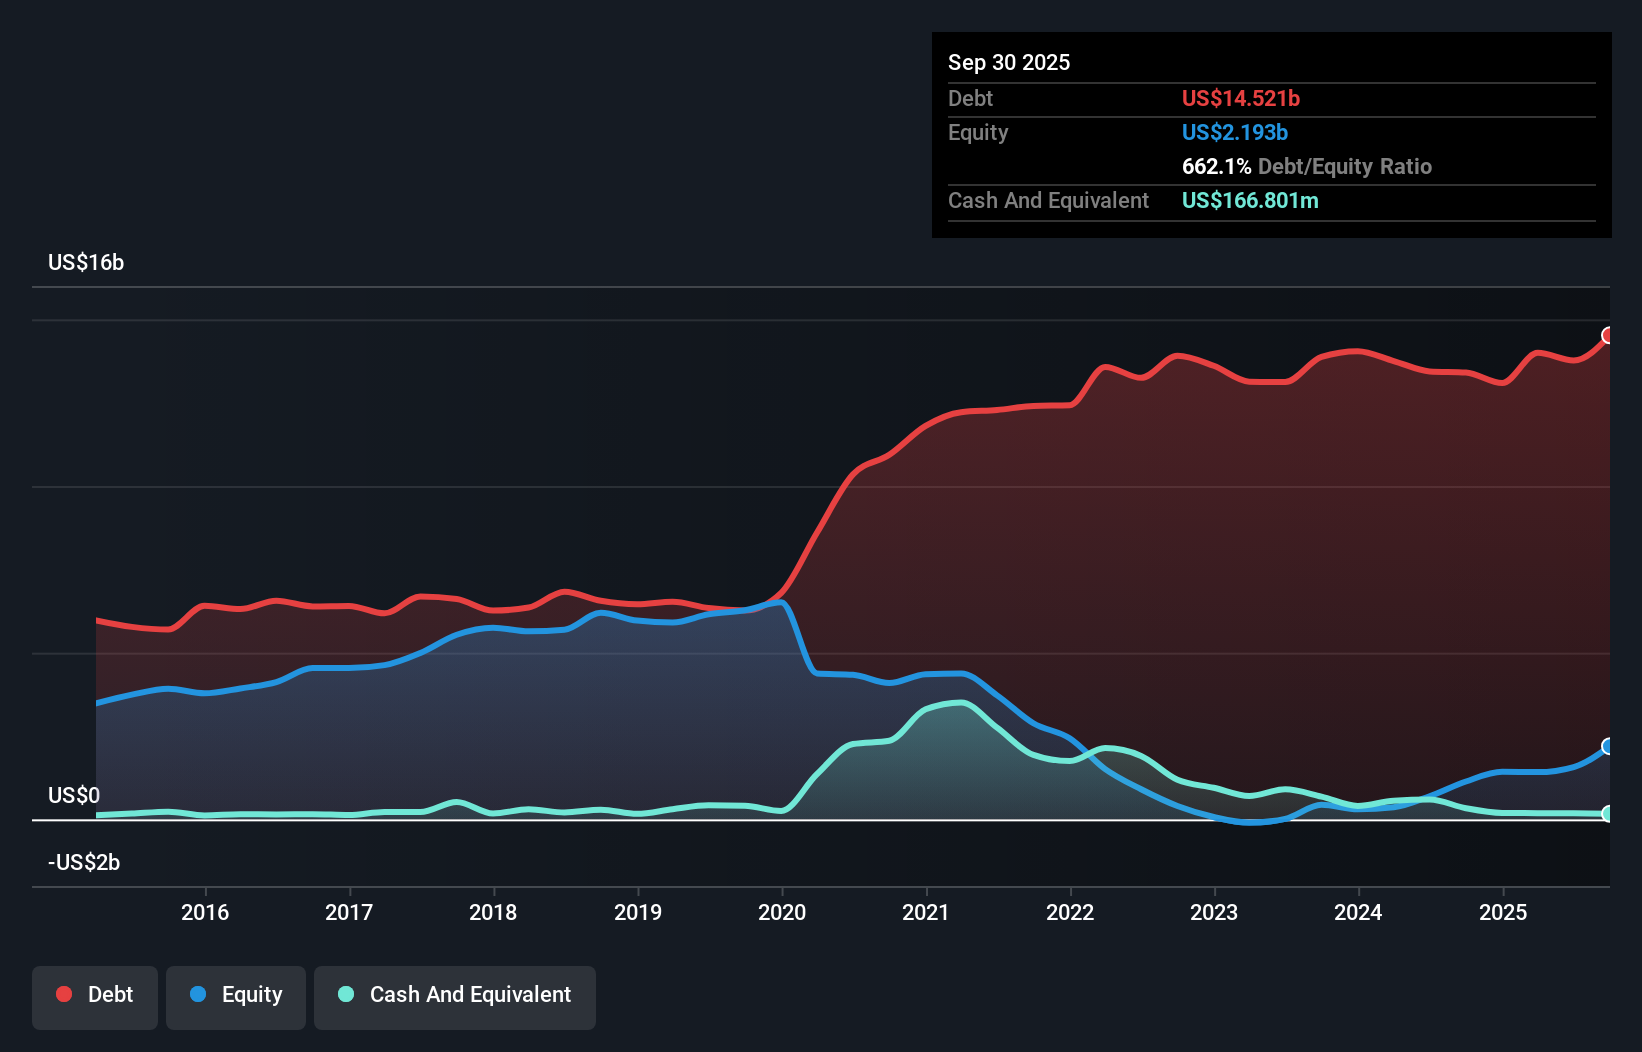Screen dimensions: 1642x1052
Task: Click the US$0 y-axis label
Action: click(74, 796)
